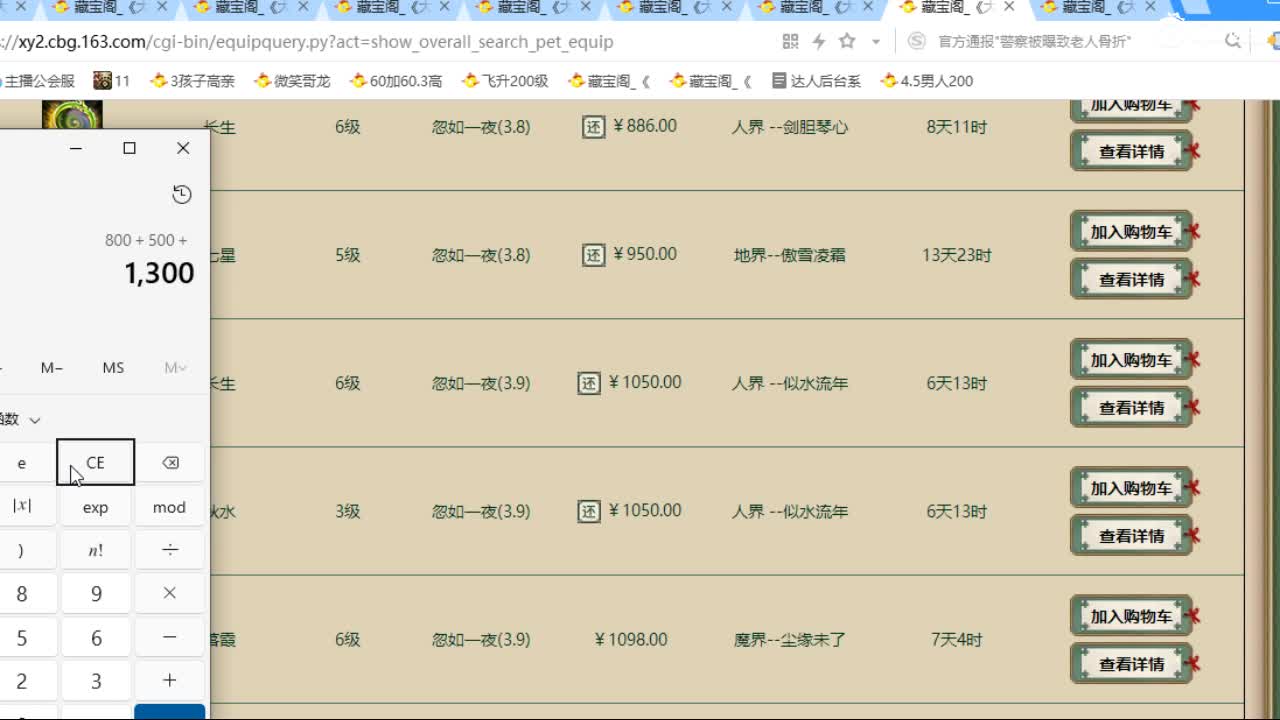Click the QR grid icon in the address bar
The width and height of the screenshot is (1280, 720).
(791, 41)
